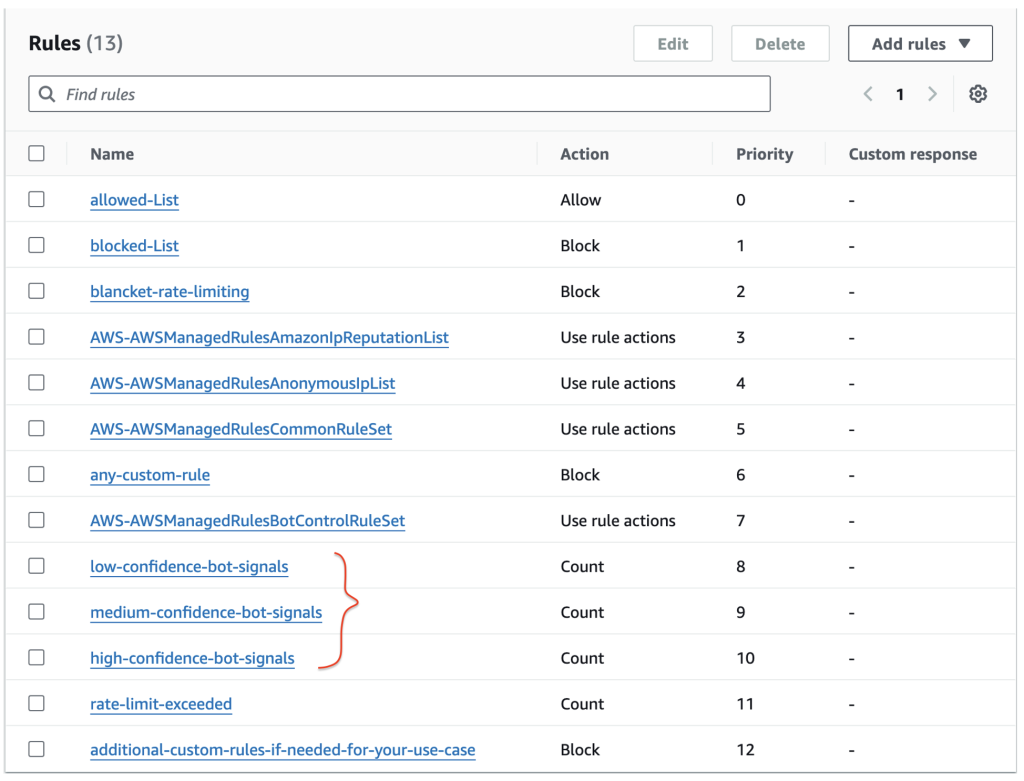
Task: Click the Edit button
Action: click(x=673, y=43)
